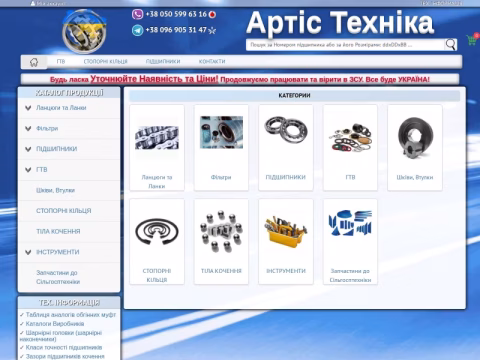This screenshot has width=480, height=360.
Task: Open КОНТАКТИ in navigation bar
Action: pos(212,61)
